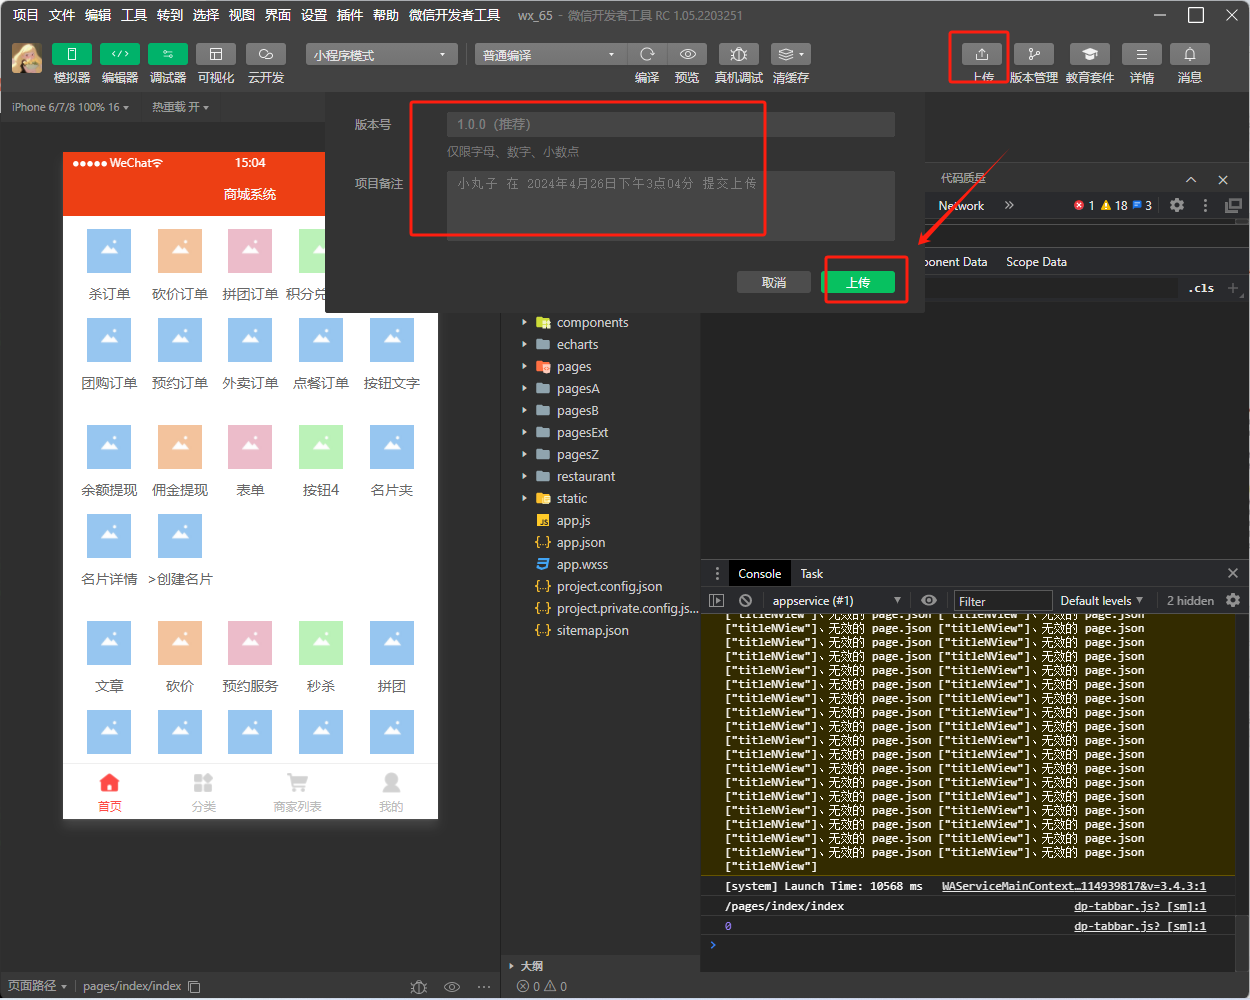The image size is (1250, 1000).
Task: Open app.json in the file tree
Action: pos(580,543)
